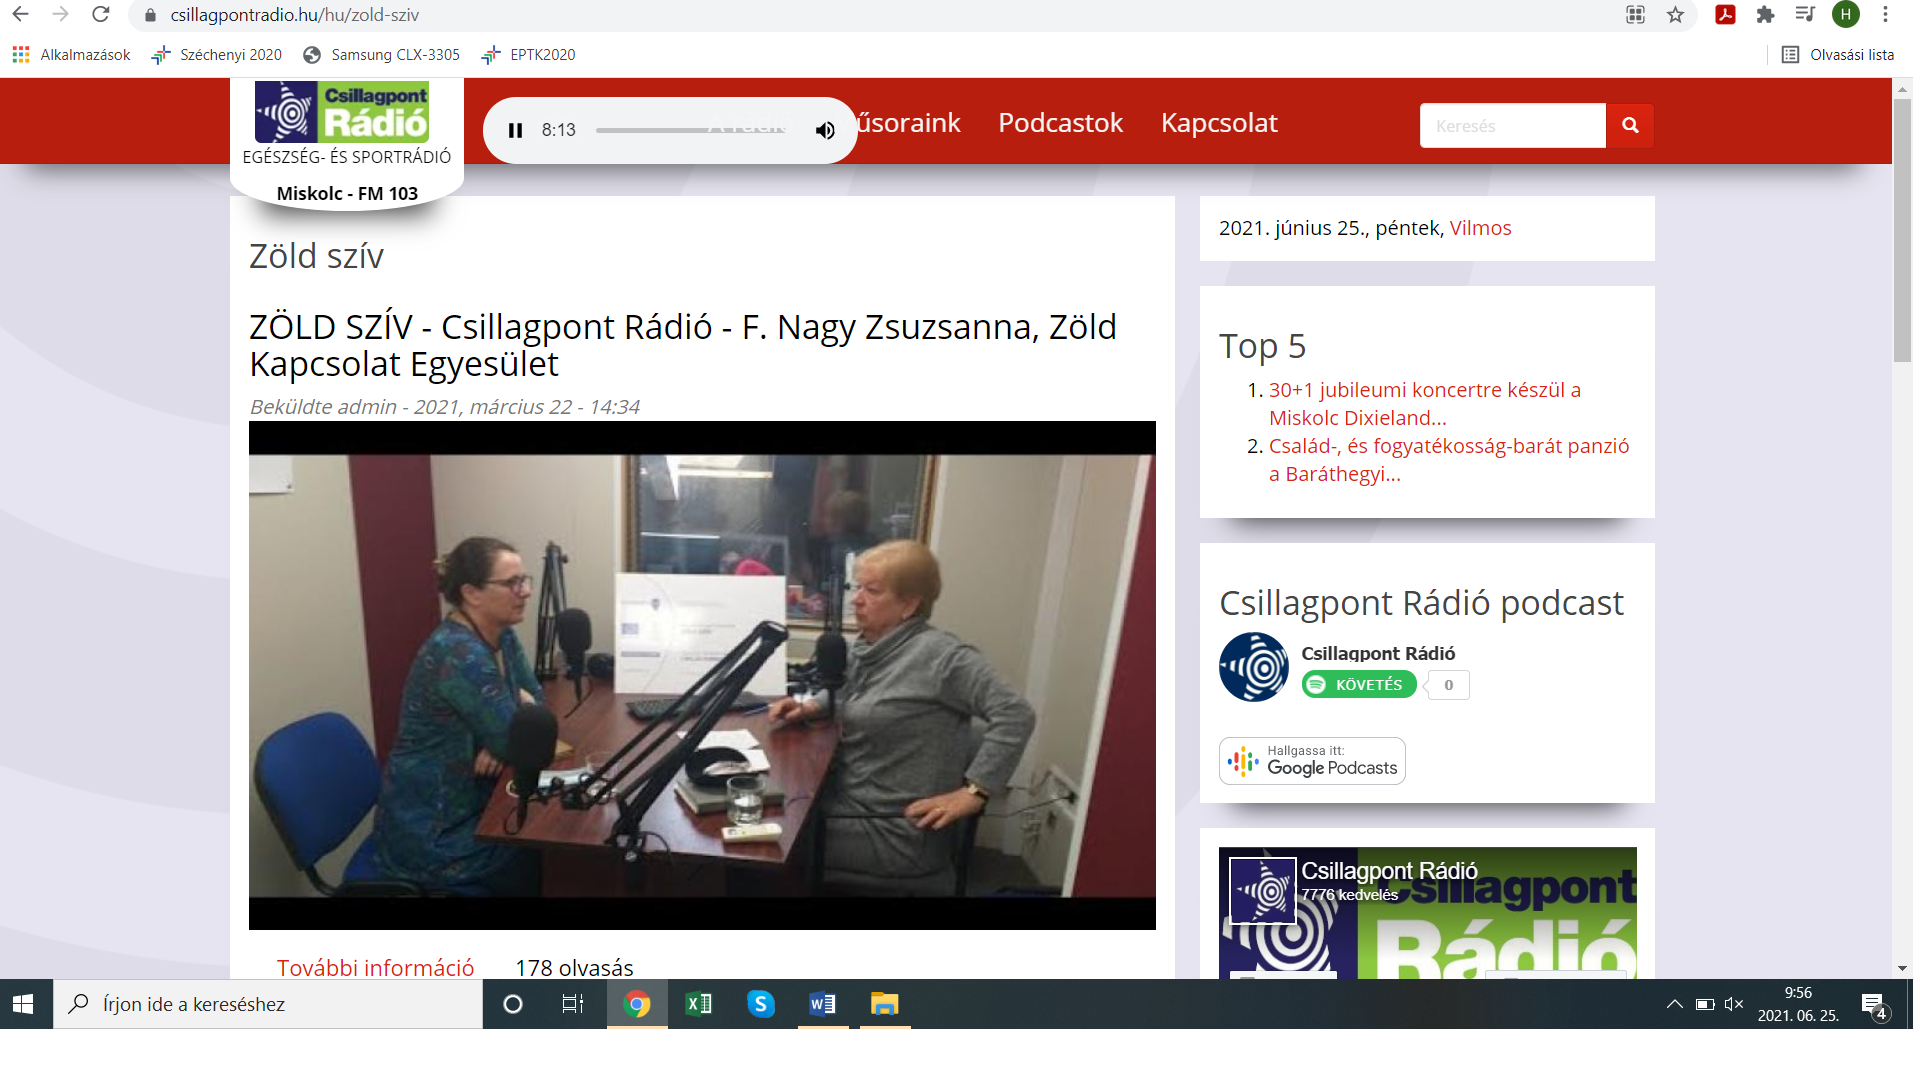Open the Műsoraink menu item
Viewport: 1920px width, 1080px height.
coord(908,123)
